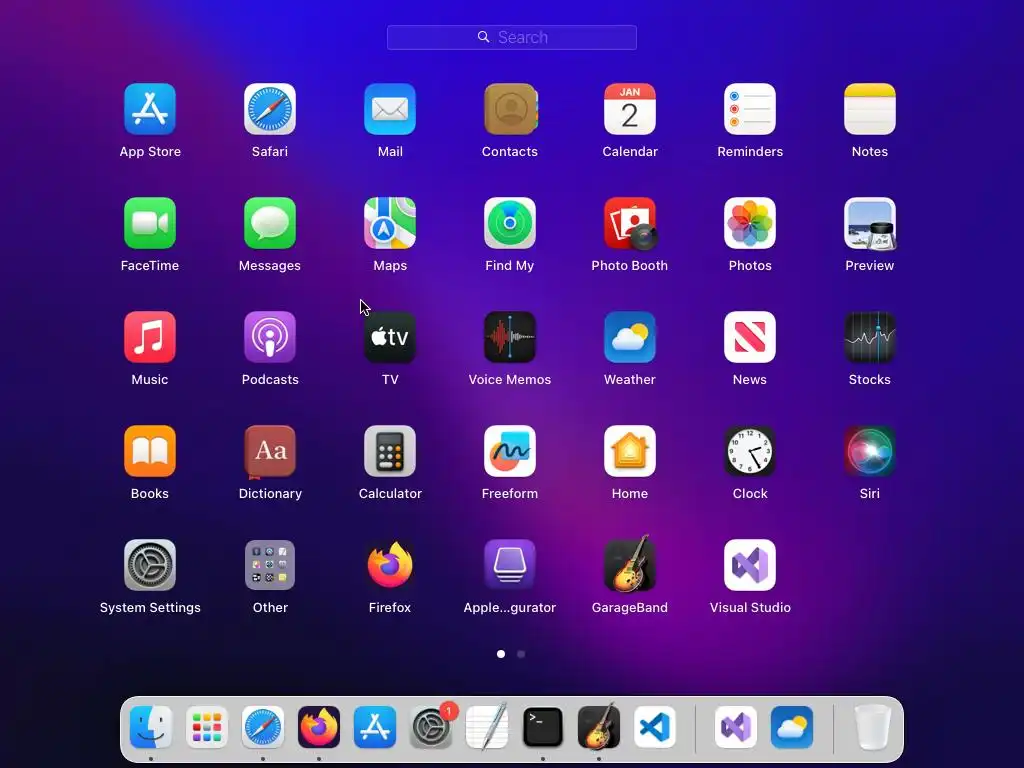Viewport: 1024px width, 768px height.
Task: Launch Firefox from the Launchpad grid
Action: pos(390,565)
